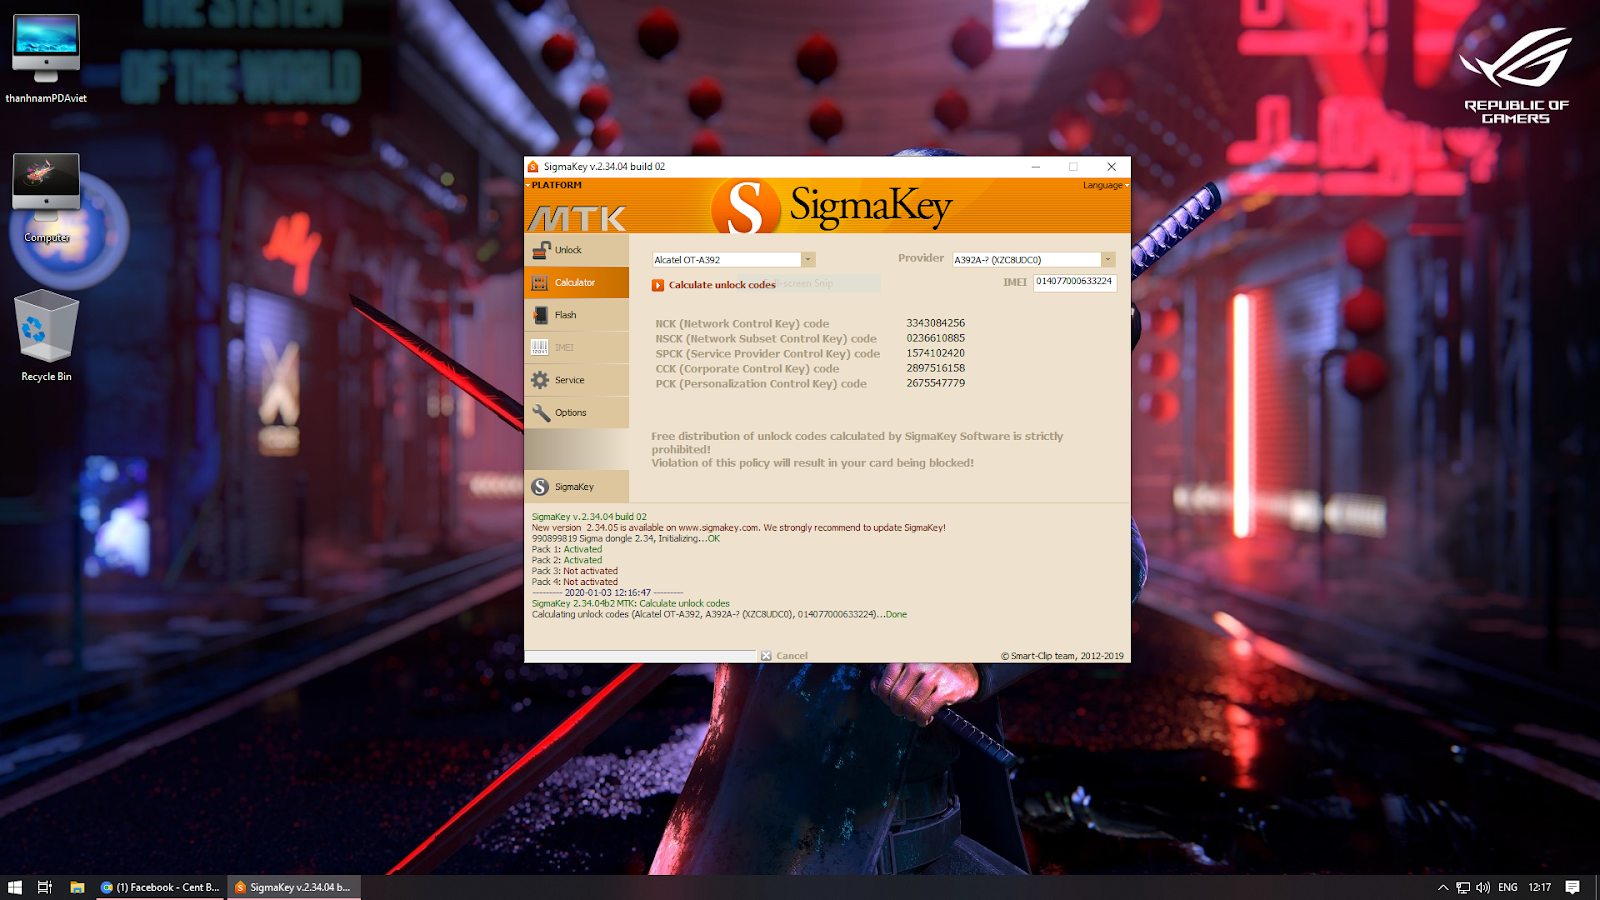Click the SigmaKey title bar app icon
This screenshot has height=900, width=1600.
(533, 167)
